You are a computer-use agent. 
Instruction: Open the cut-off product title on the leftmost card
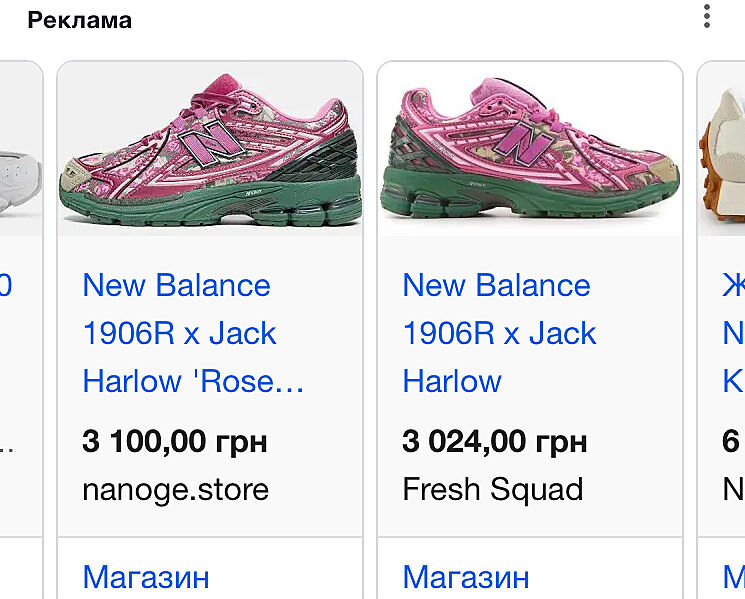point(6,286)
